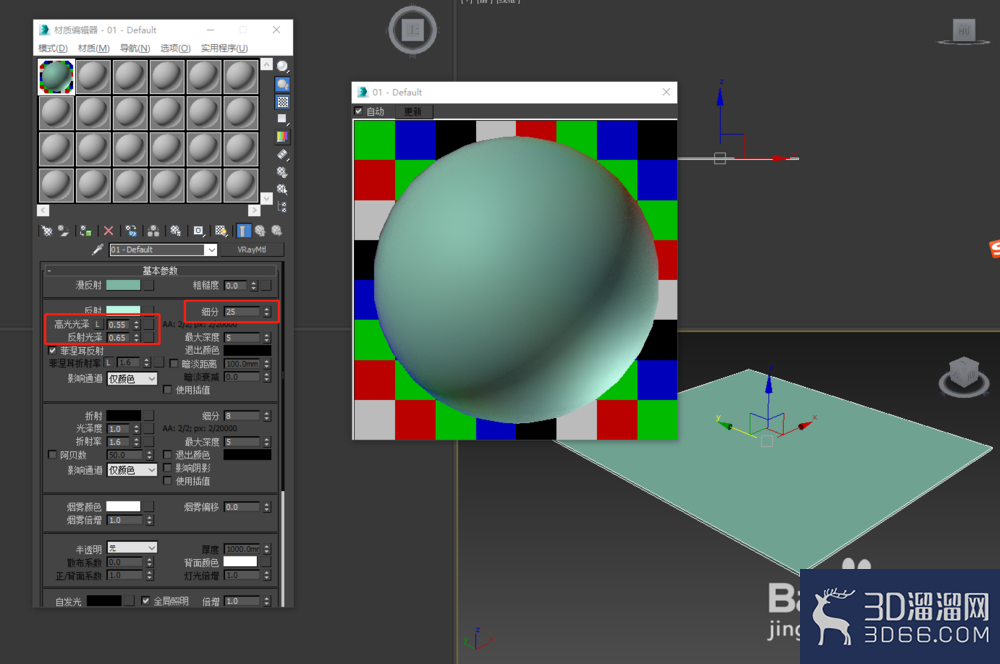Click the 烟雾颜色 fog color swatch
This screenshot has width=1000, height=664.
click(x=123, y=506)
